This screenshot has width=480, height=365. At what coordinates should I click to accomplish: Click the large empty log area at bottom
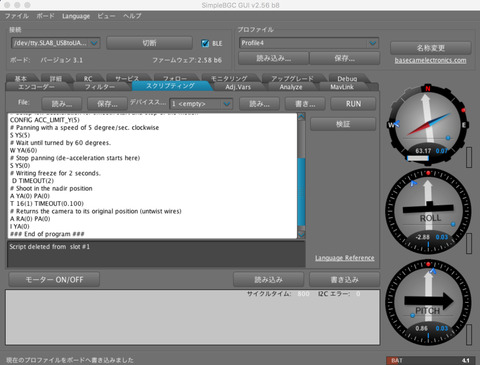point(193,317)
